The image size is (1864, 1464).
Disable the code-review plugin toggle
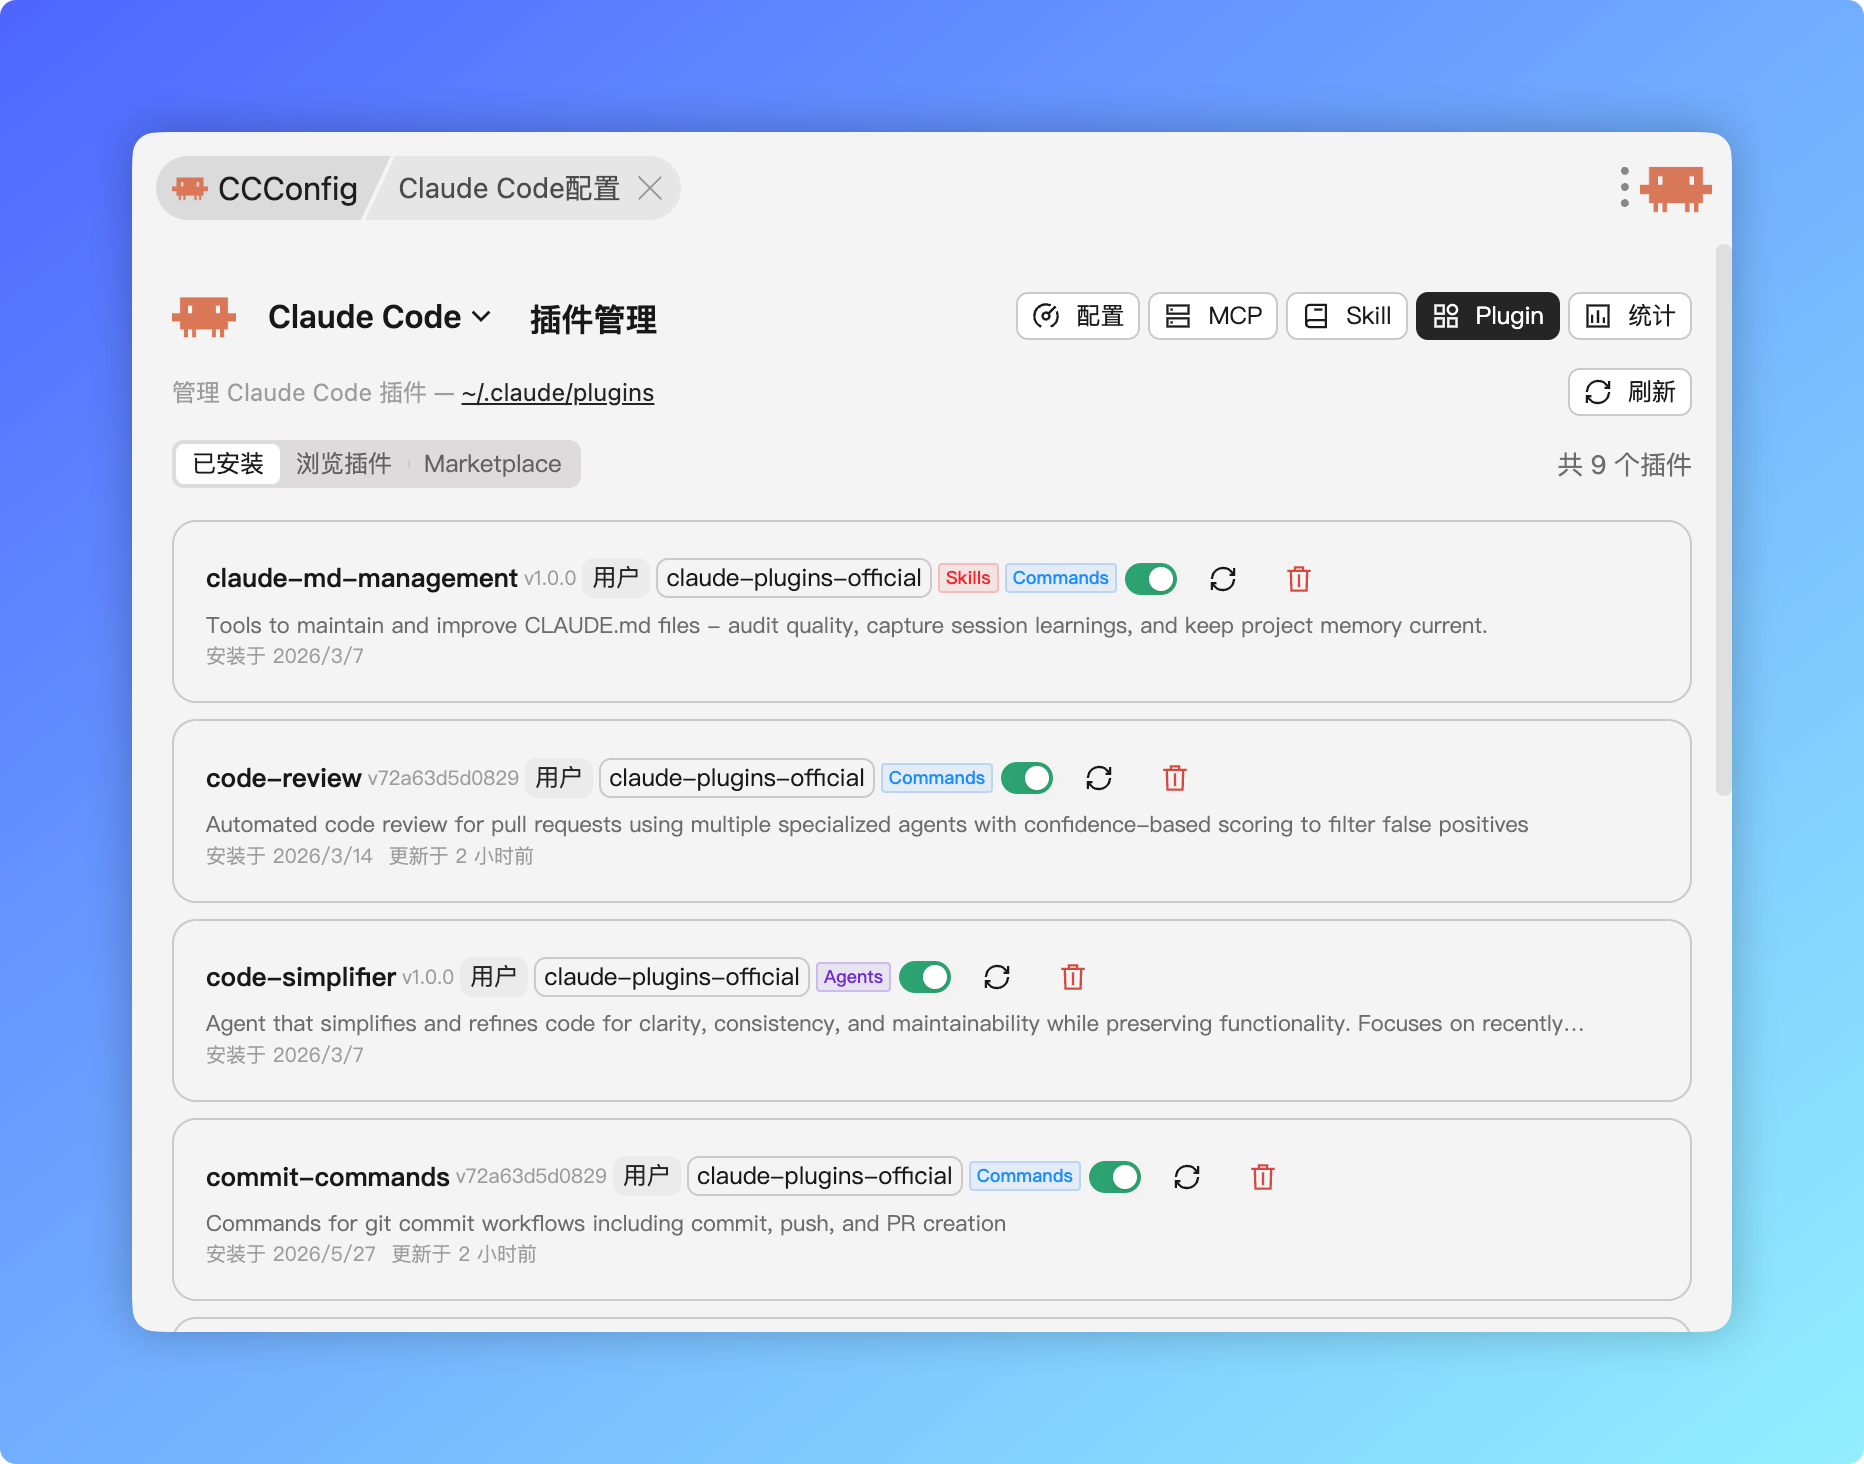1027,778
